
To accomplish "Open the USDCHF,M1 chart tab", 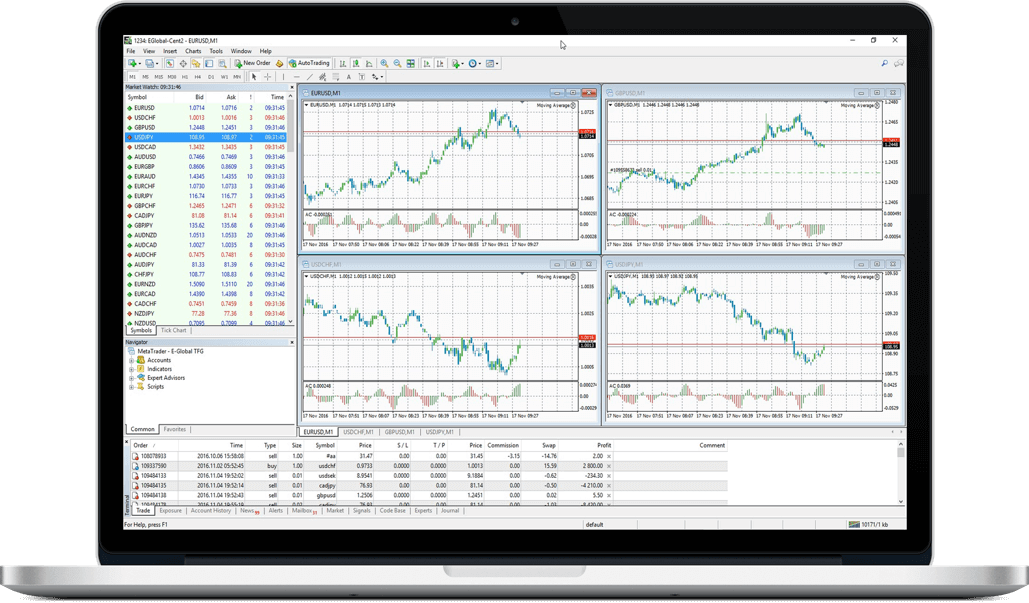I will coord(359,431).
